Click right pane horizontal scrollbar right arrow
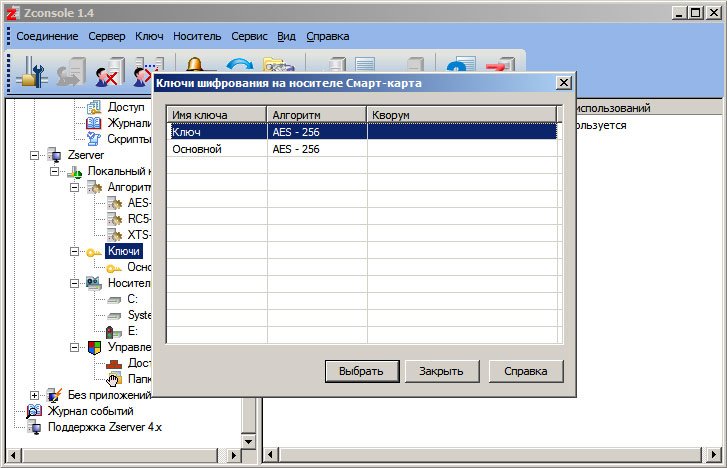The width and height of the screenshot is (727, 468). point(714,455)
